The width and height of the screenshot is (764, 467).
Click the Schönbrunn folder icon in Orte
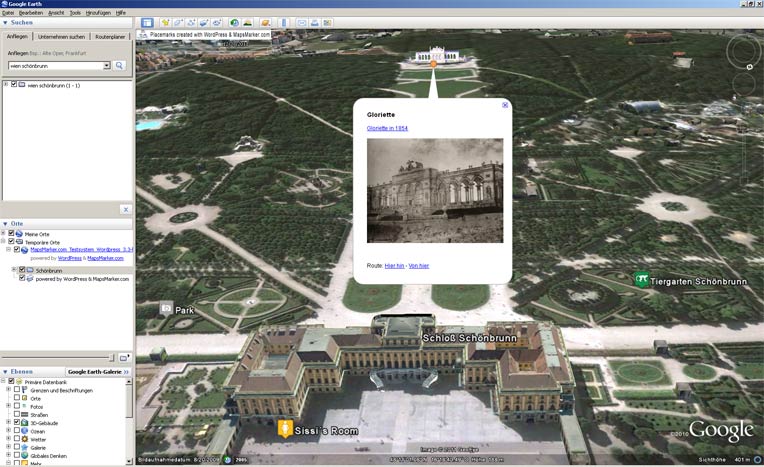tap(30, 270)
